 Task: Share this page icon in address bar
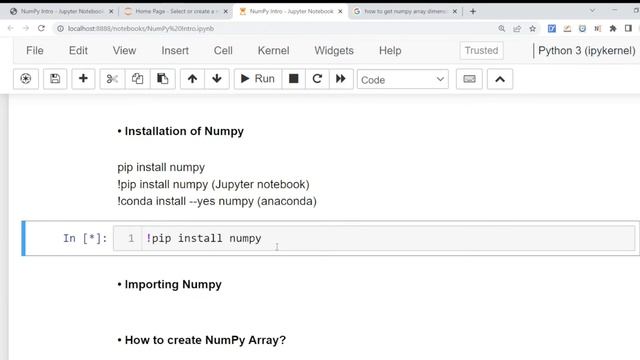pos(517,28)
